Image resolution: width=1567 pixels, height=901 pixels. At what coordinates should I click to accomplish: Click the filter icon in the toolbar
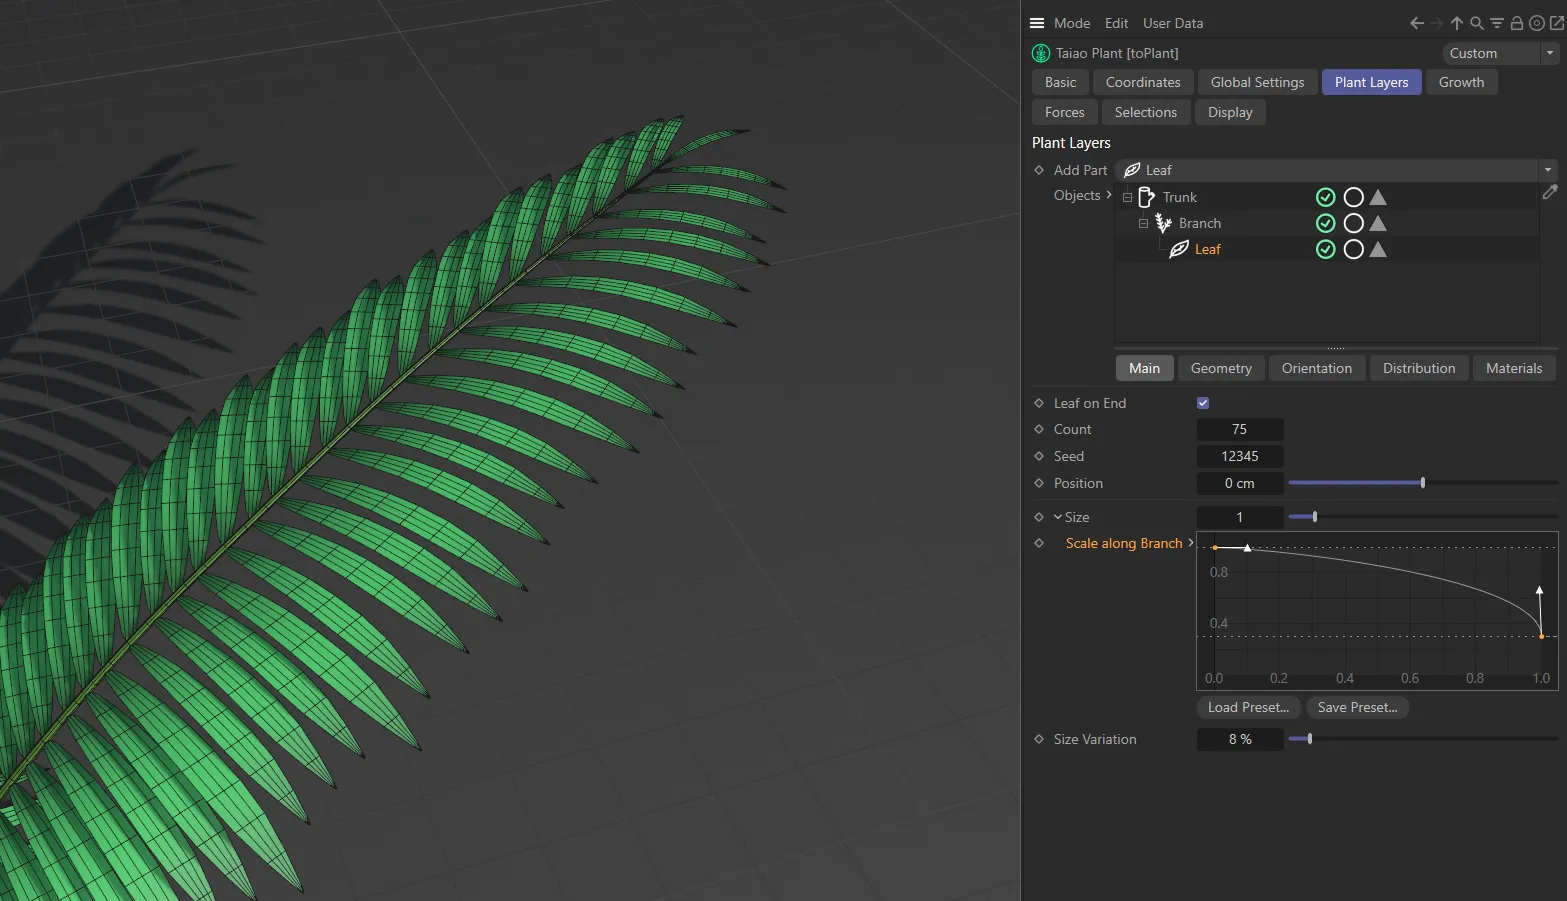pyautogui.click(x=1496, y=22)
